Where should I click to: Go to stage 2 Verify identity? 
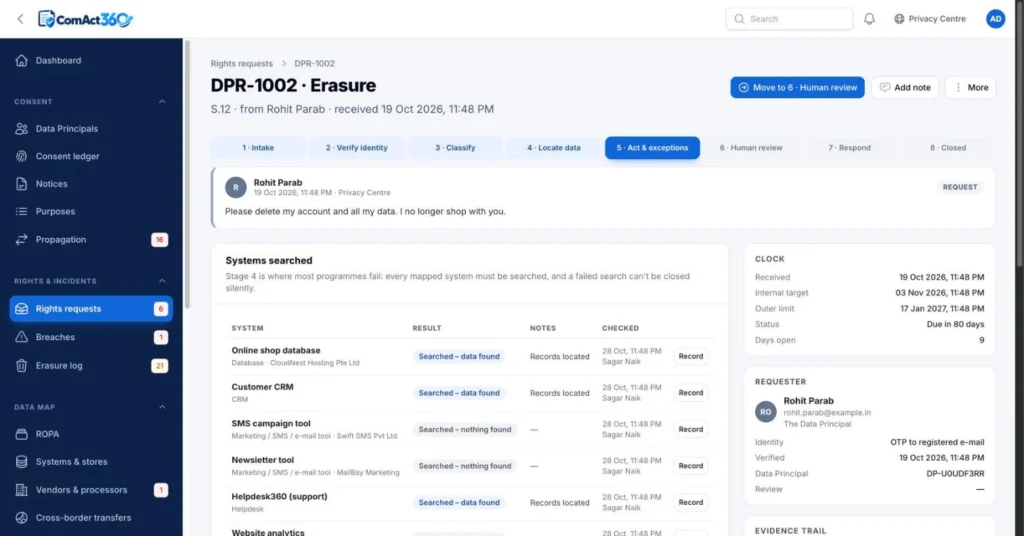point(357,148)
